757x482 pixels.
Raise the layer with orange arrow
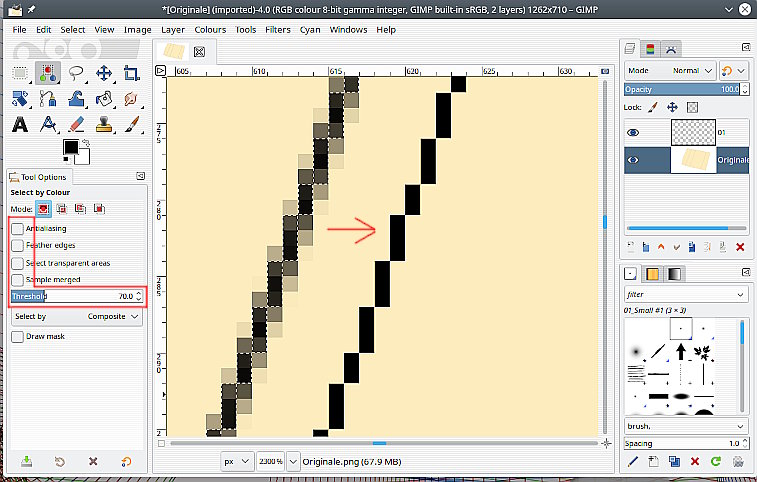tap(661, 247)
